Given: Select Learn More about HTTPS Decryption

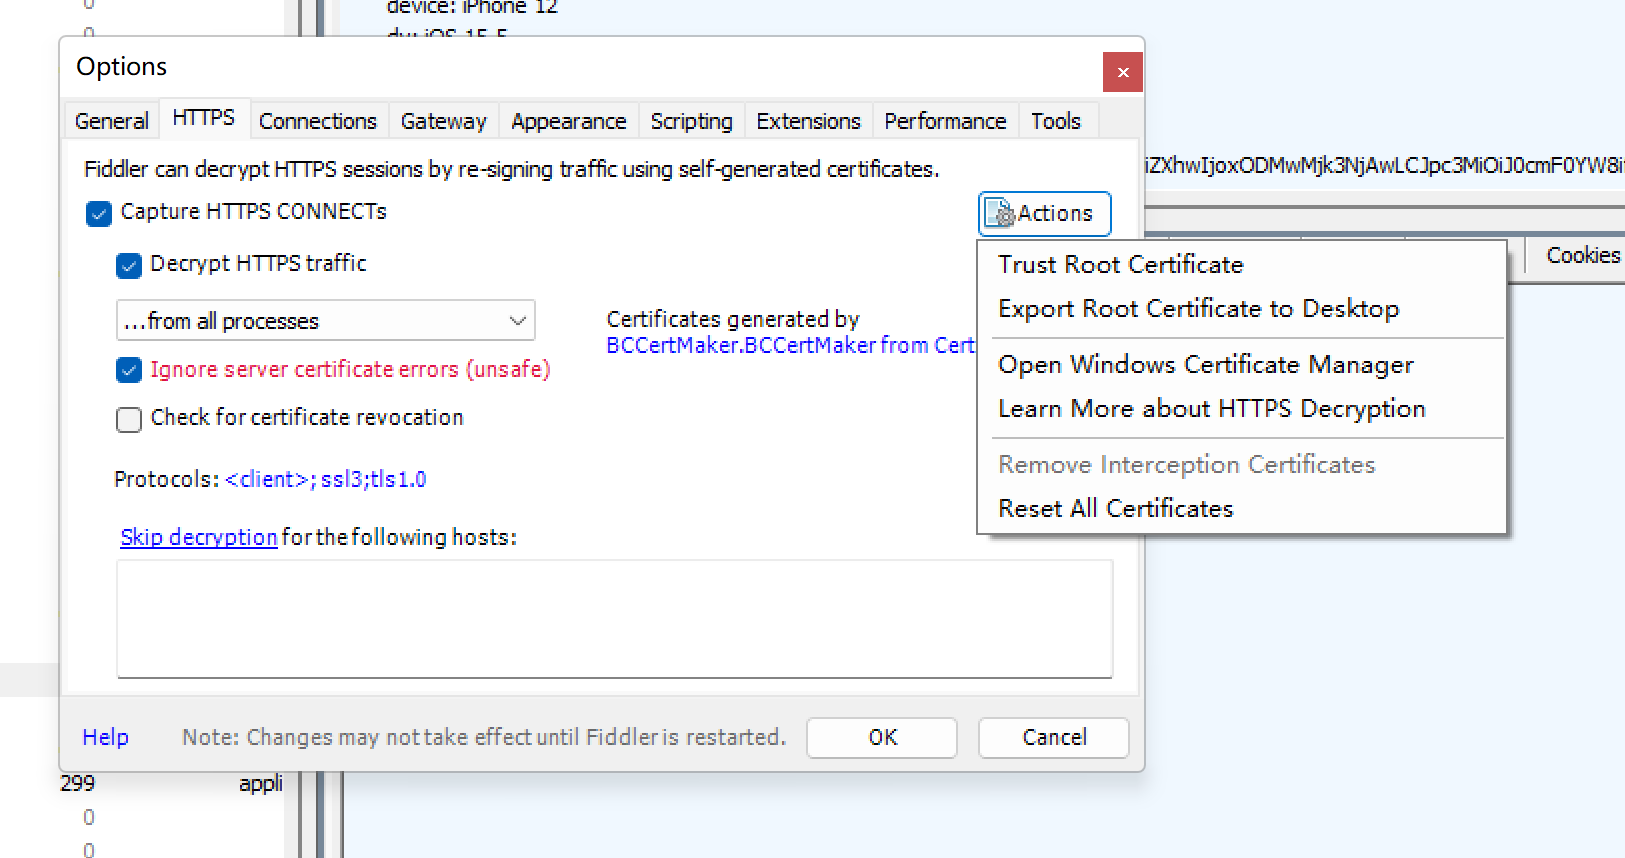Looking at the screenshot, I should click(x=1211, y=409).
